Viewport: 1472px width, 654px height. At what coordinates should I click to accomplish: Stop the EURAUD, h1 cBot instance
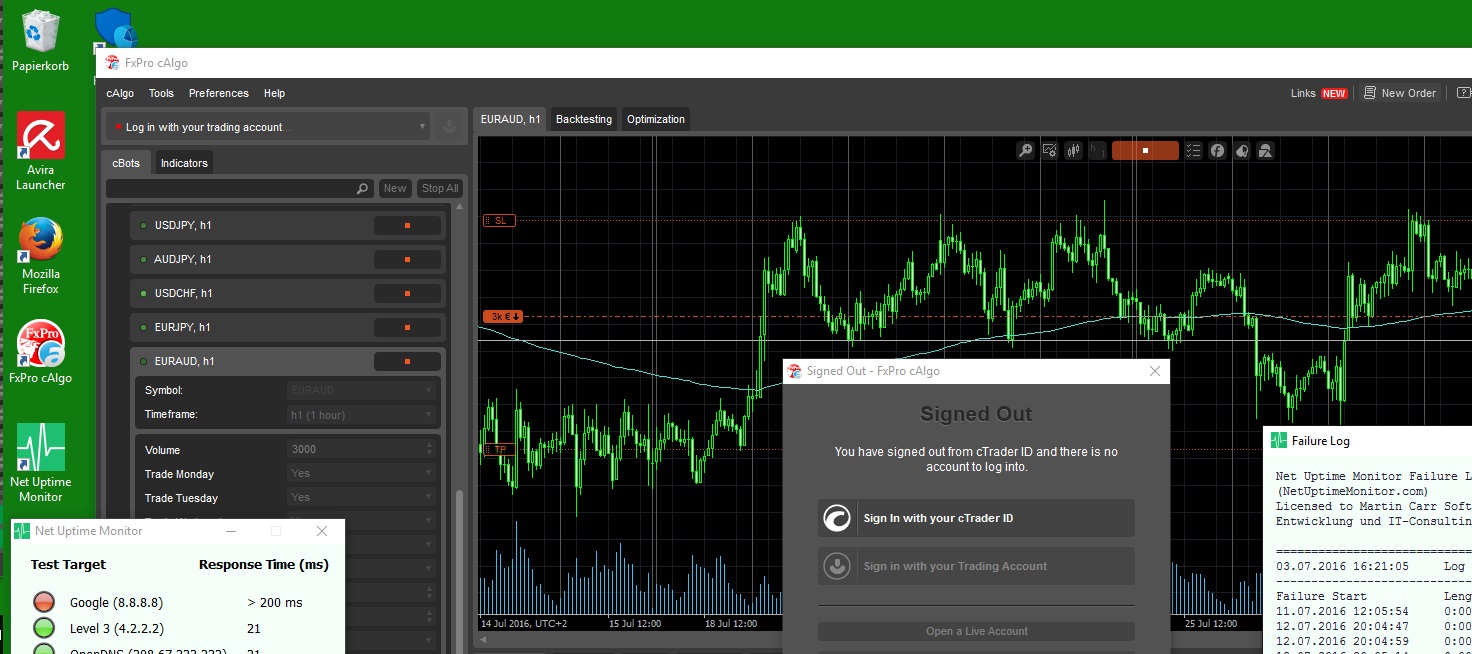pyautogui.click(x=407, y=362)
